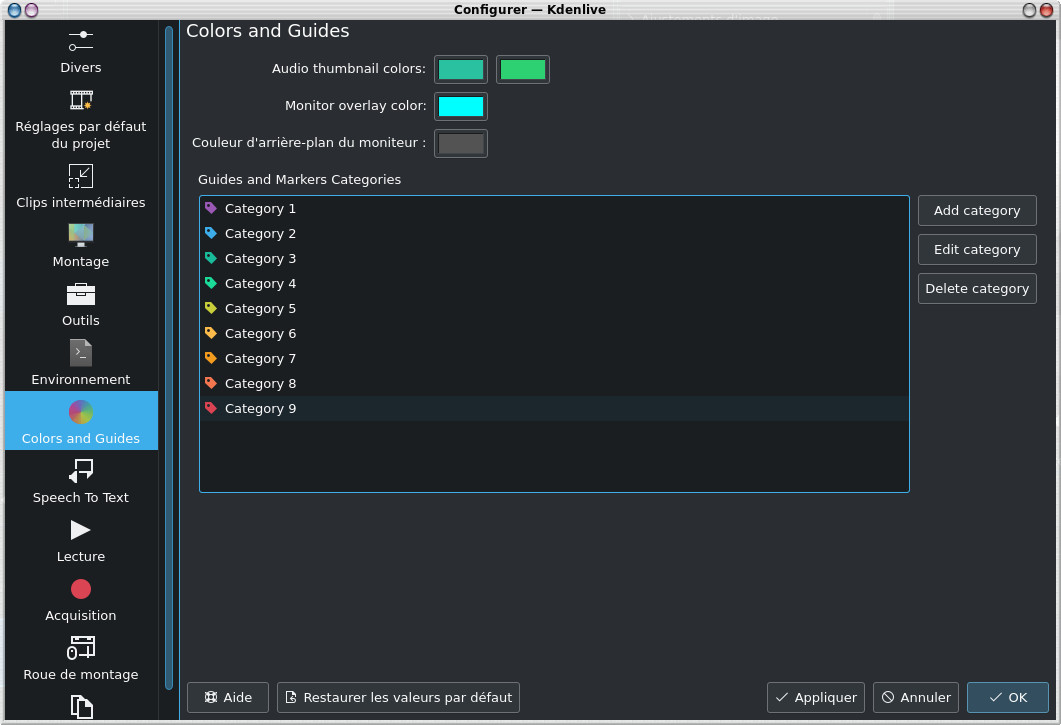Select the Environnement terminal icon
The height and width of the screenshot is (725, 1061).
point(81,353)
